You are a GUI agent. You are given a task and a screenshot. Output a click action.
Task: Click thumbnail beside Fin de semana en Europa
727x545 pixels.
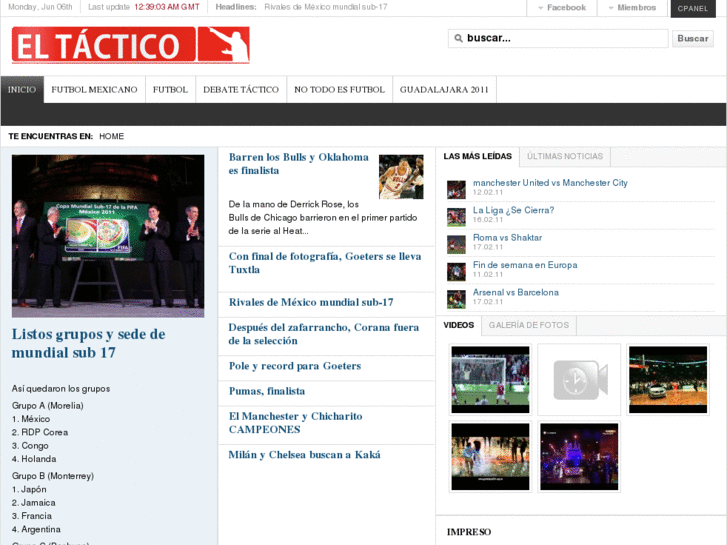[x=456, y=272]
